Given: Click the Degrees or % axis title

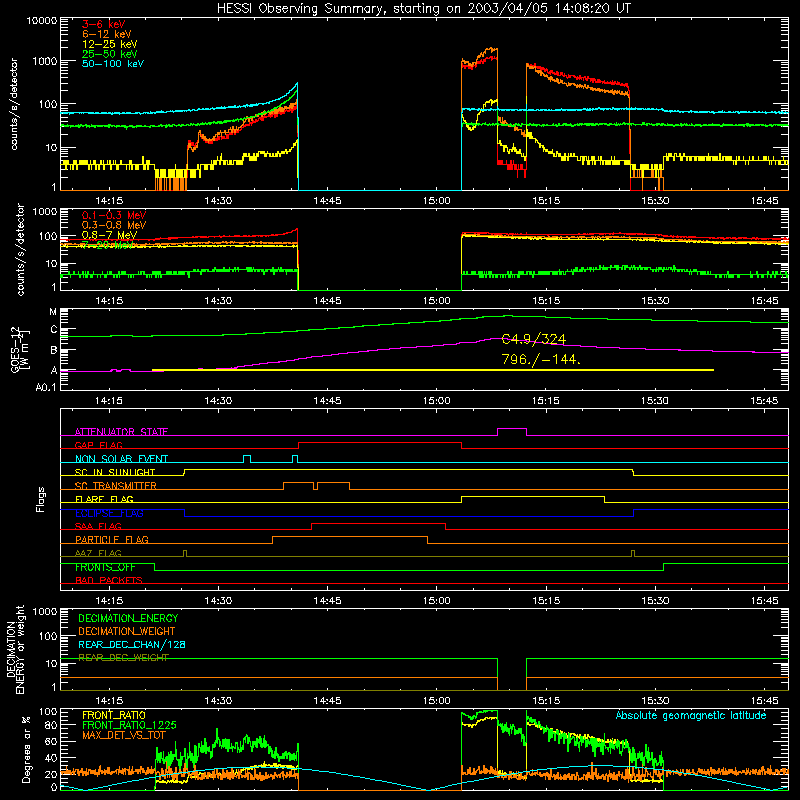Looking at the screenshot, I should (26, 749).
